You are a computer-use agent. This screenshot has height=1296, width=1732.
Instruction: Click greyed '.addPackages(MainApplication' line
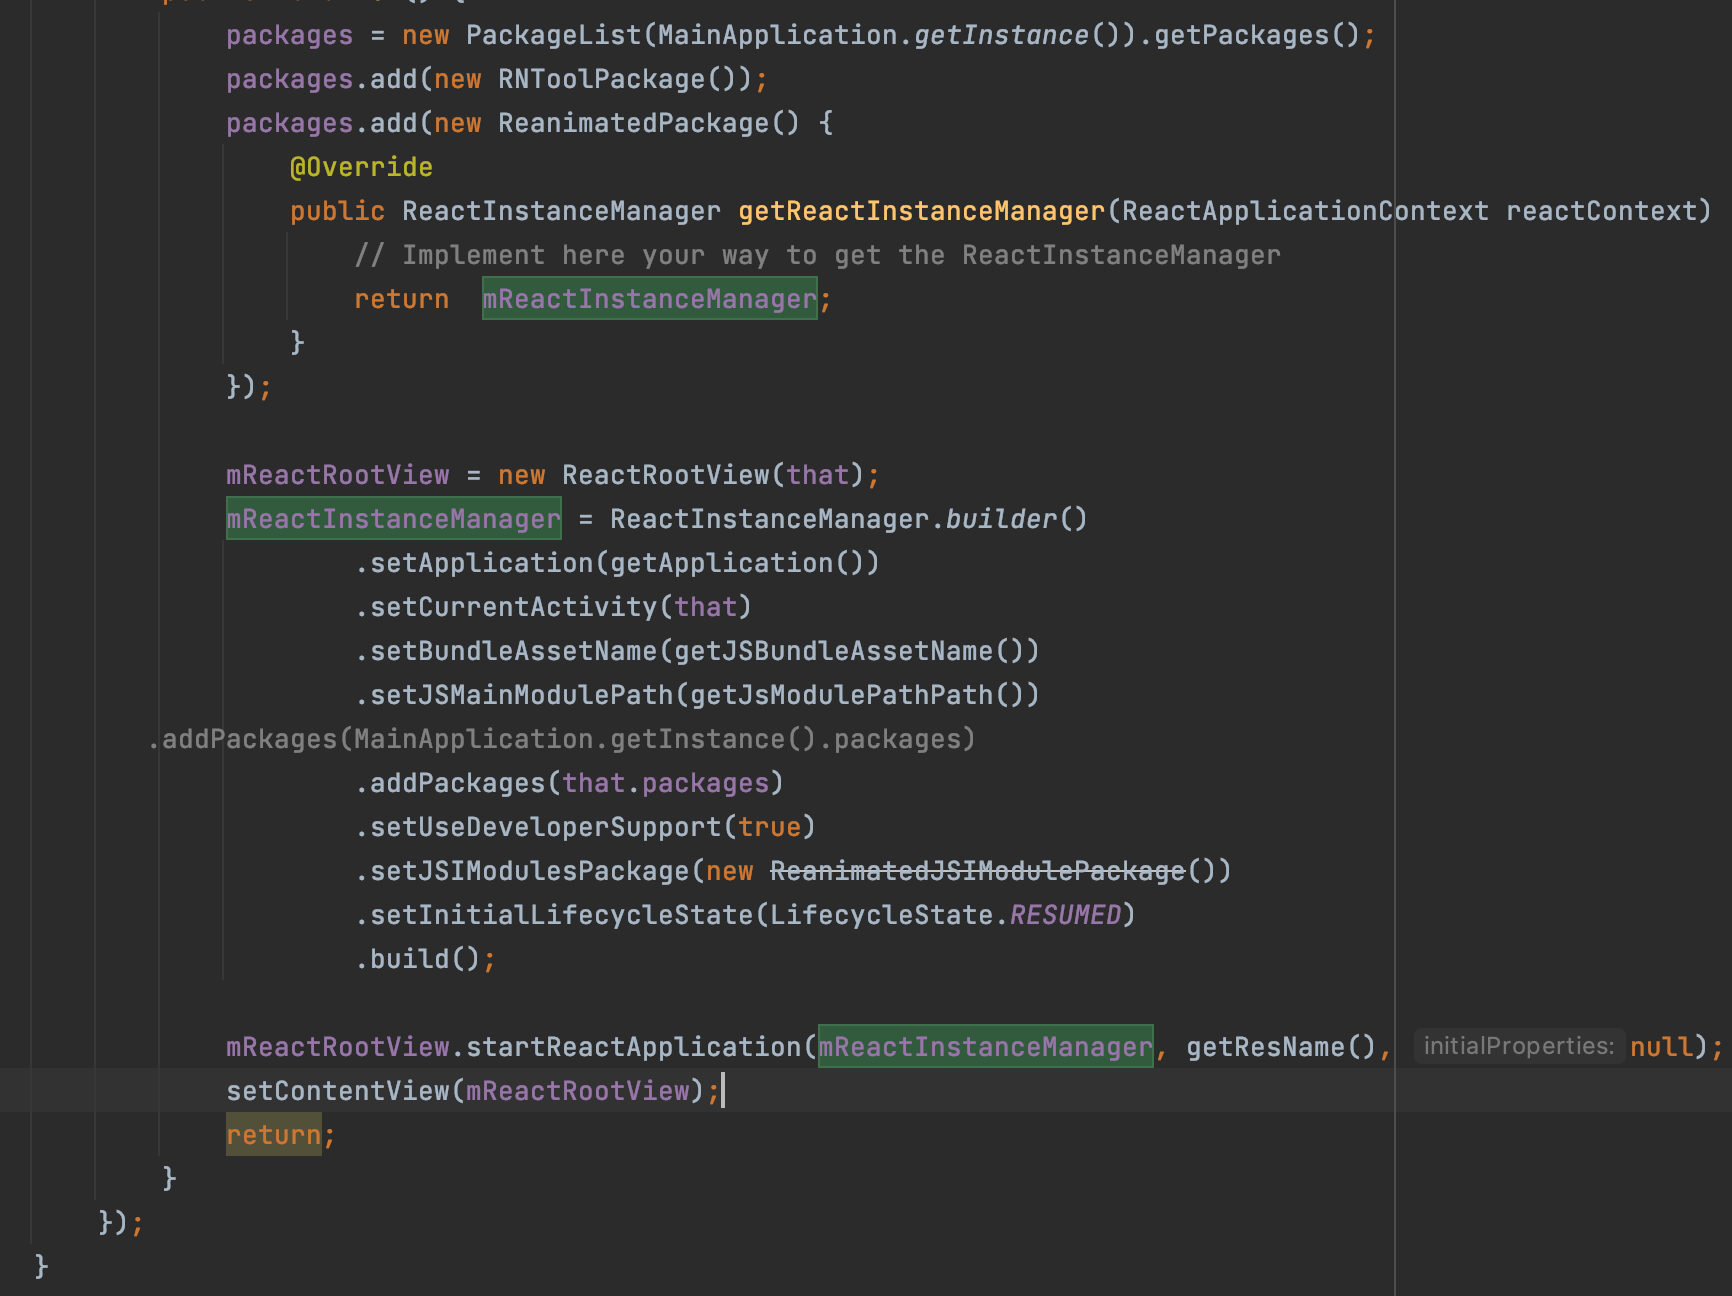pos(561,739)
